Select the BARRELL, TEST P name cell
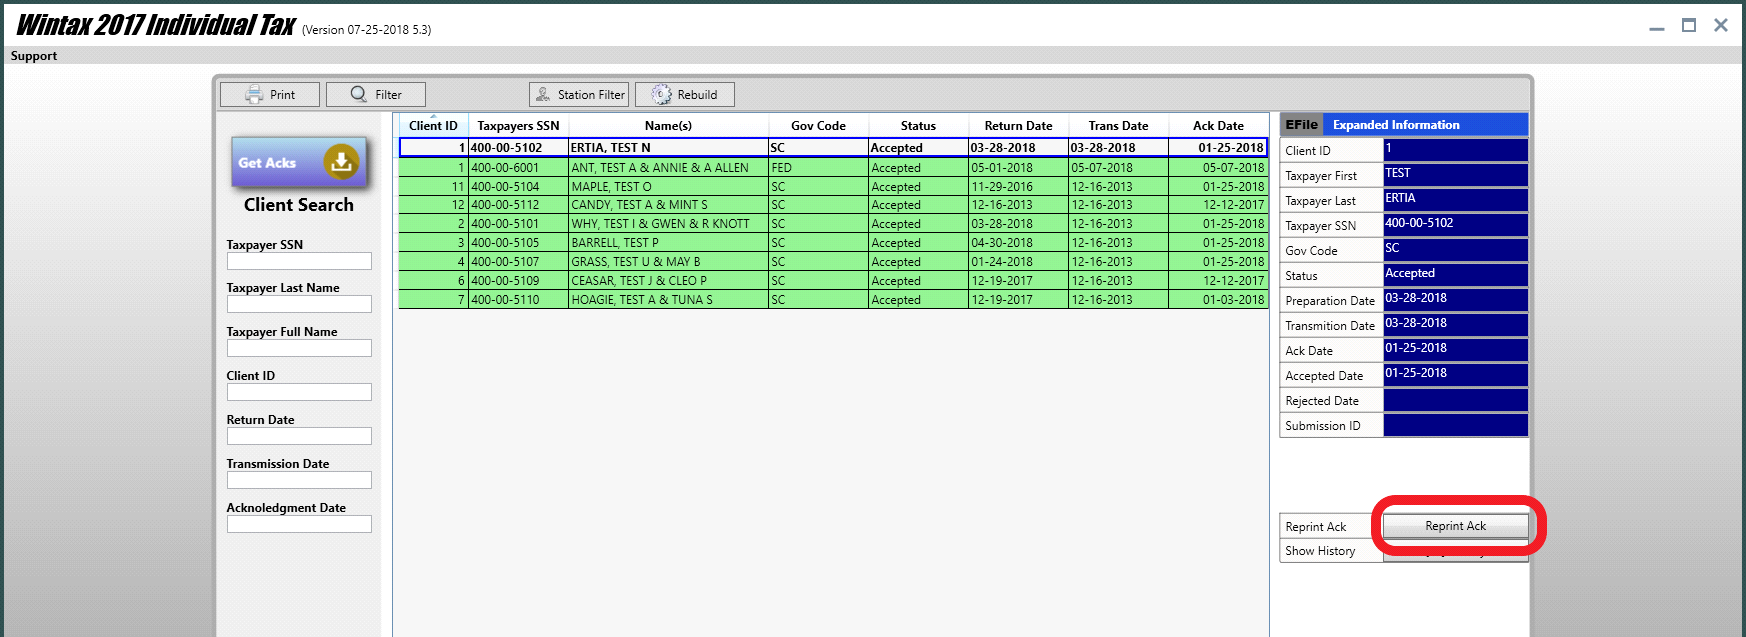The width and height of the screenshot is (1746, 637). (668, 243)
